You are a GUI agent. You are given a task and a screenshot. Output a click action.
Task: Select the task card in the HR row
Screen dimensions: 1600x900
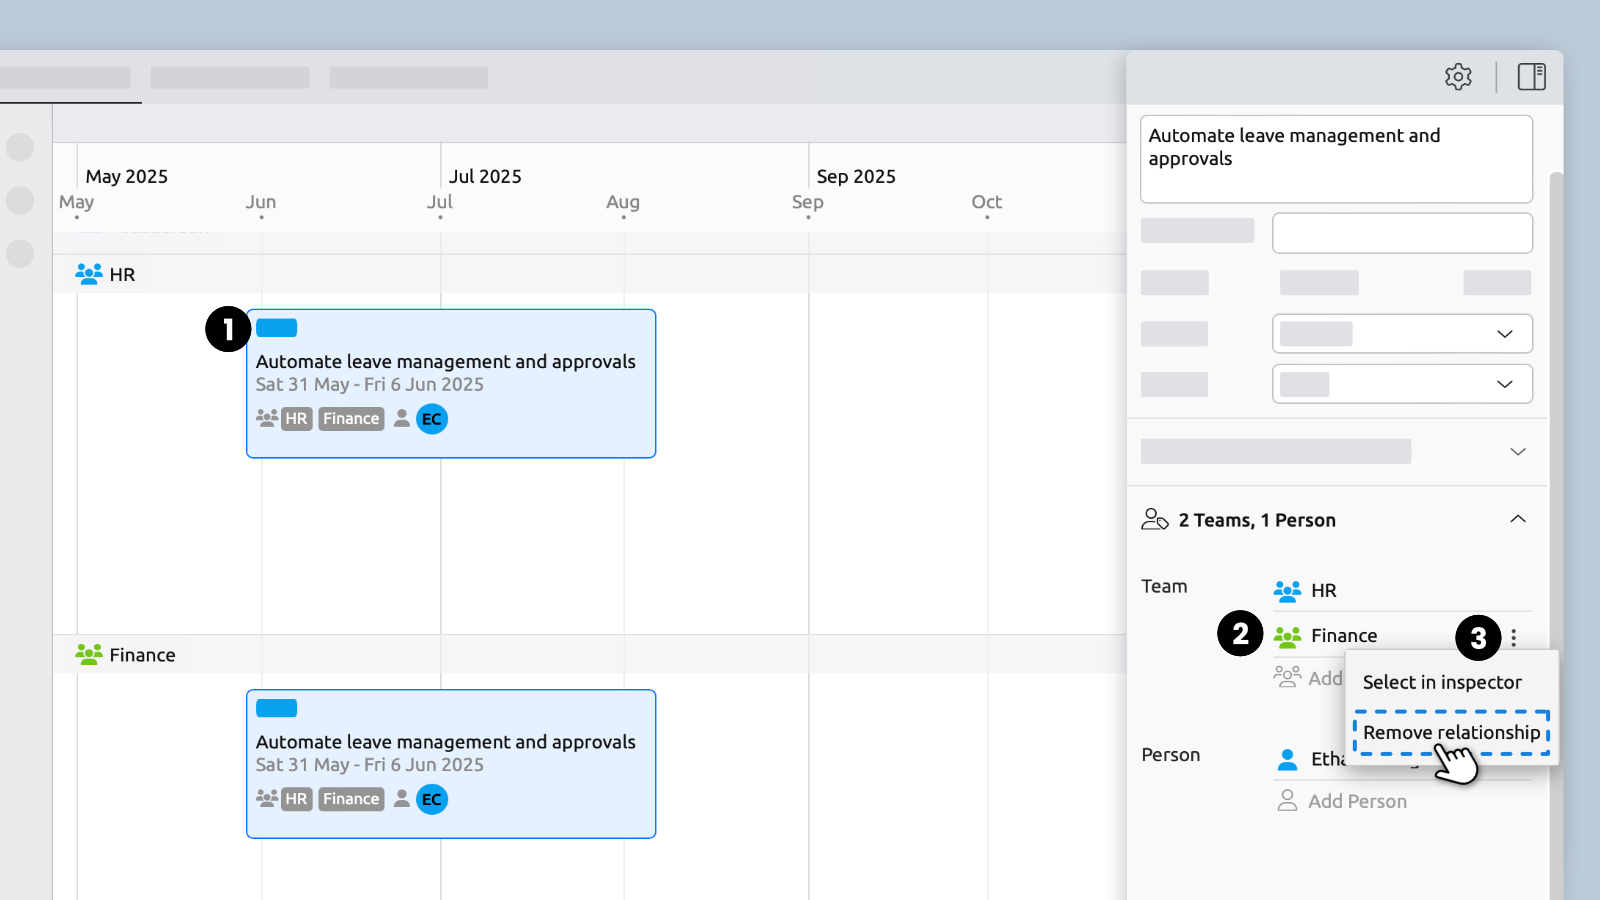[451, 384]
